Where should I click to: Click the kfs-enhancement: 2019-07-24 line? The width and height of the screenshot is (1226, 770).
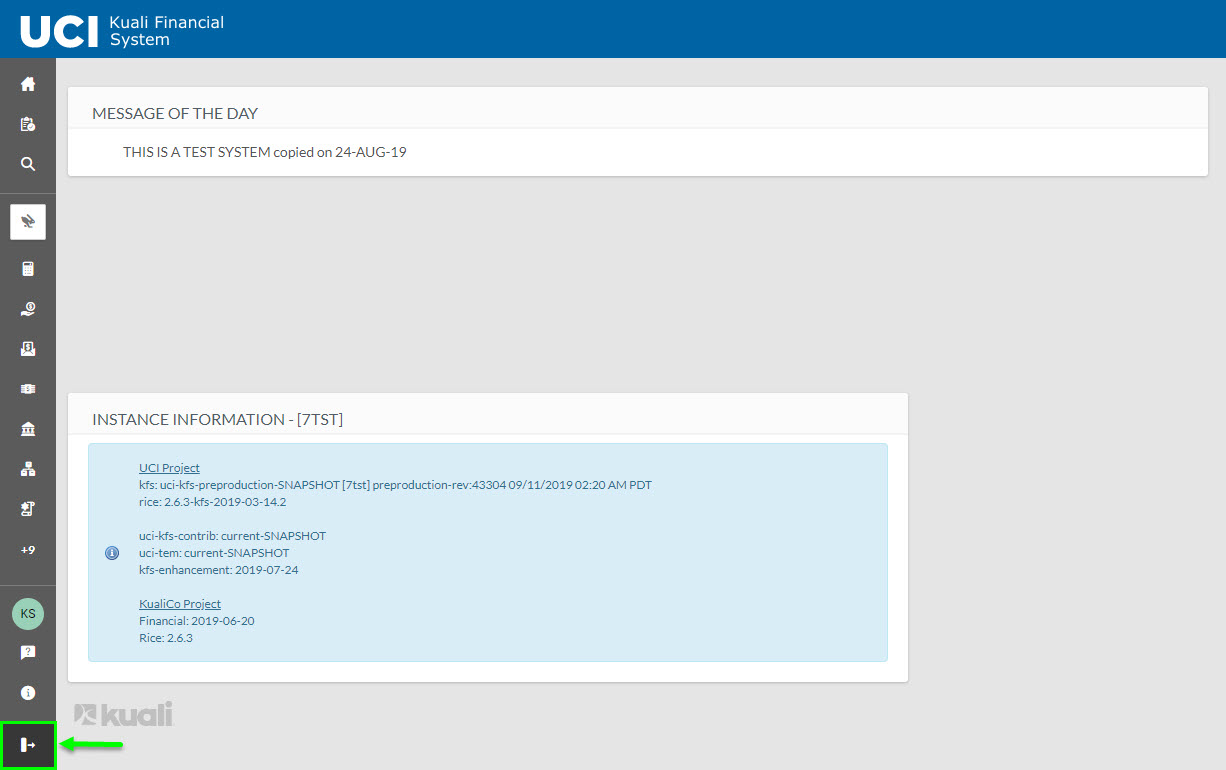(219, 570)
